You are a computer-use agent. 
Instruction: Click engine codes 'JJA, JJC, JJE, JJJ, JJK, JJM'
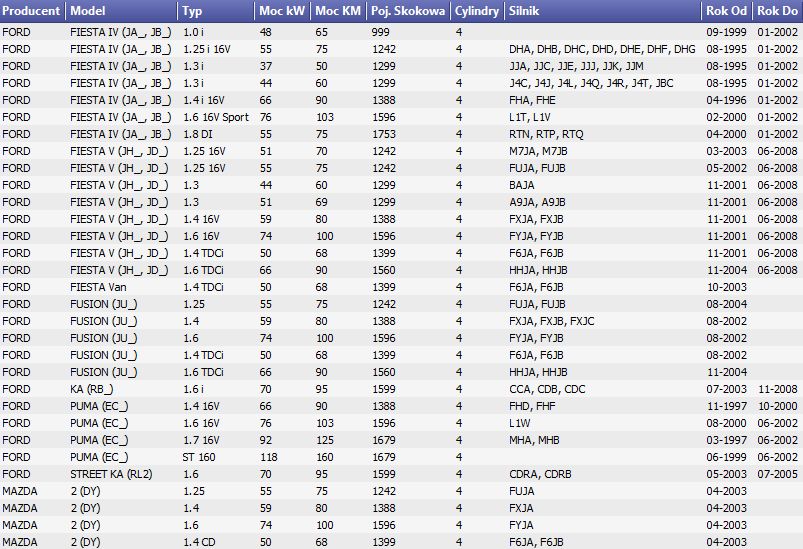[x=576, y=66]
